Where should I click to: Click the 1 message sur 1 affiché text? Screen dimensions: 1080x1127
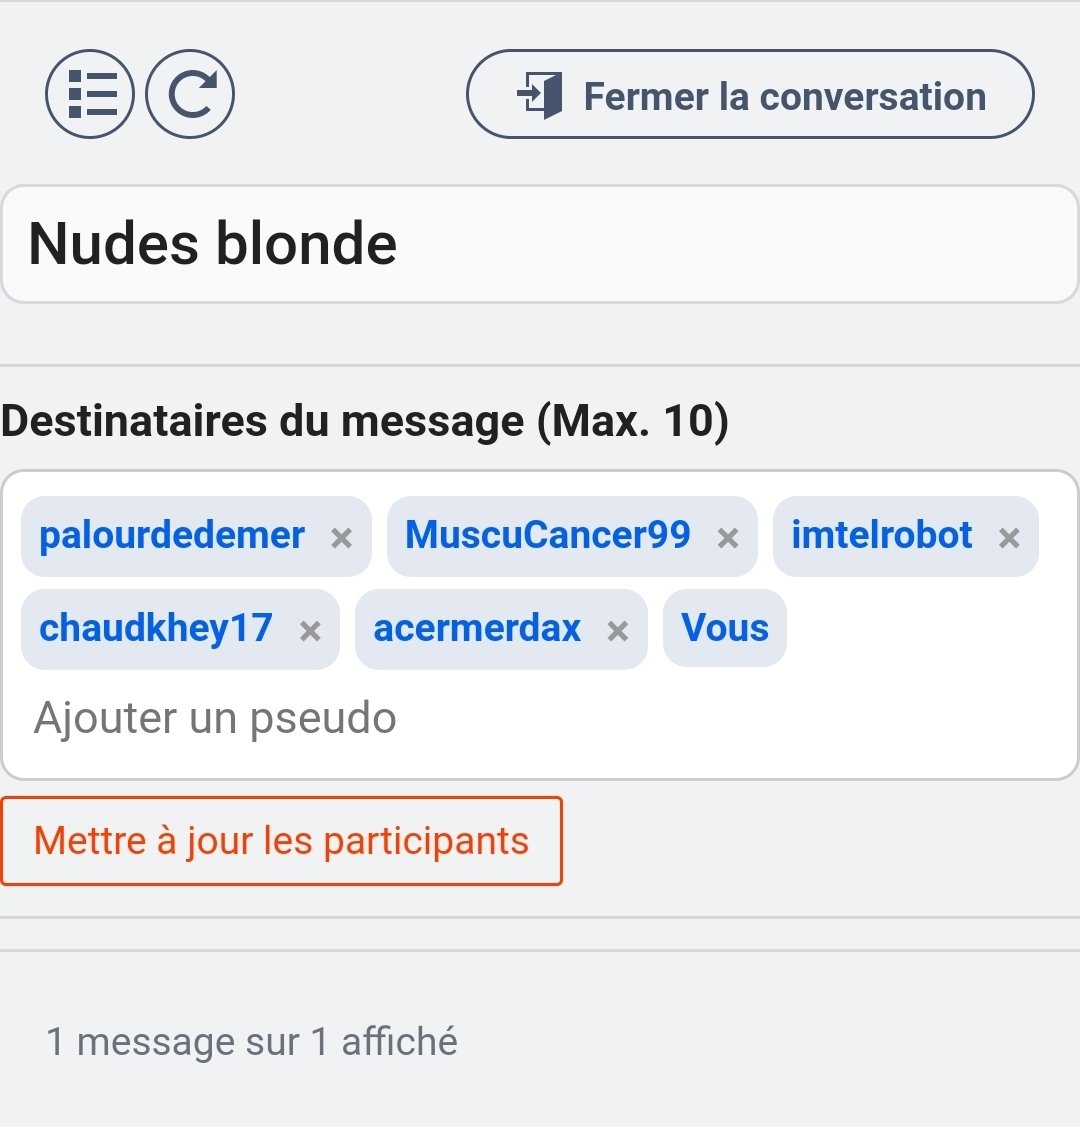[251, 1042]
